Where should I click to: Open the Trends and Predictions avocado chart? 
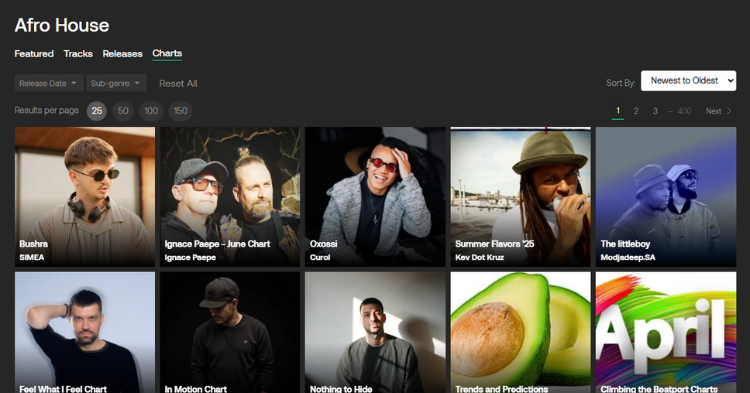[520, 333]
